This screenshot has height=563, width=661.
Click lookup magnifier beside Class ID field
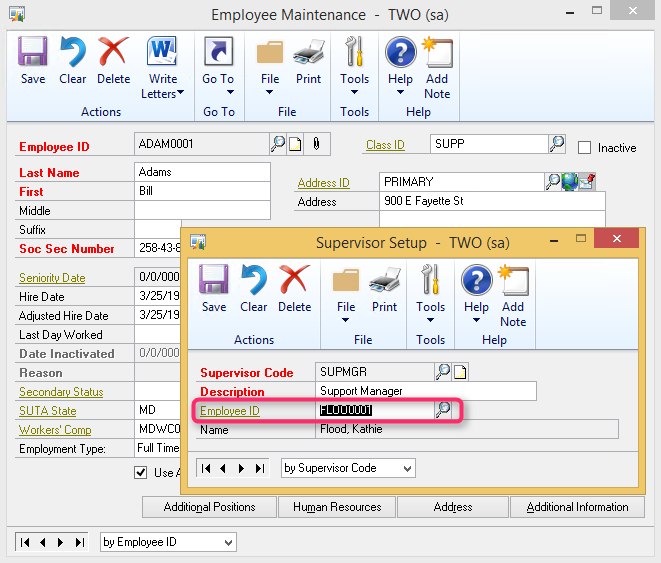(557, 144)
